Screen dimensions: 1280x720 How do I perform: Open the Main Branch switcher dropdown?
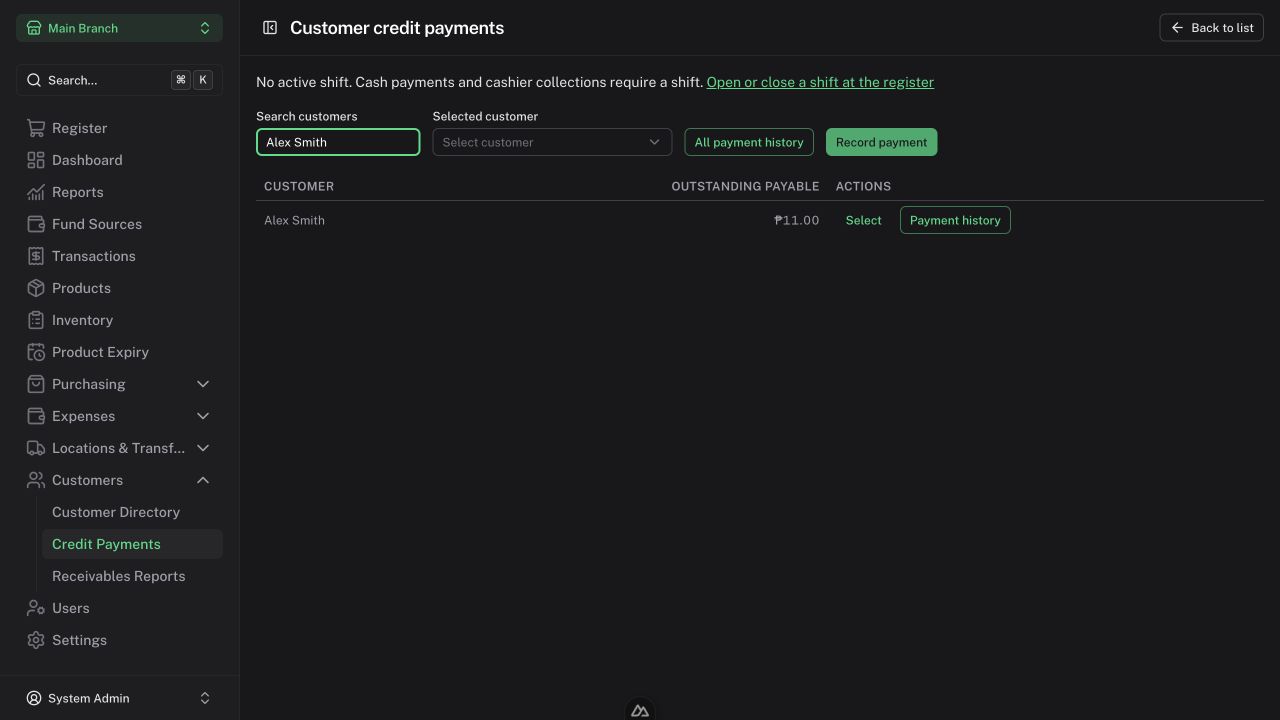119,28
